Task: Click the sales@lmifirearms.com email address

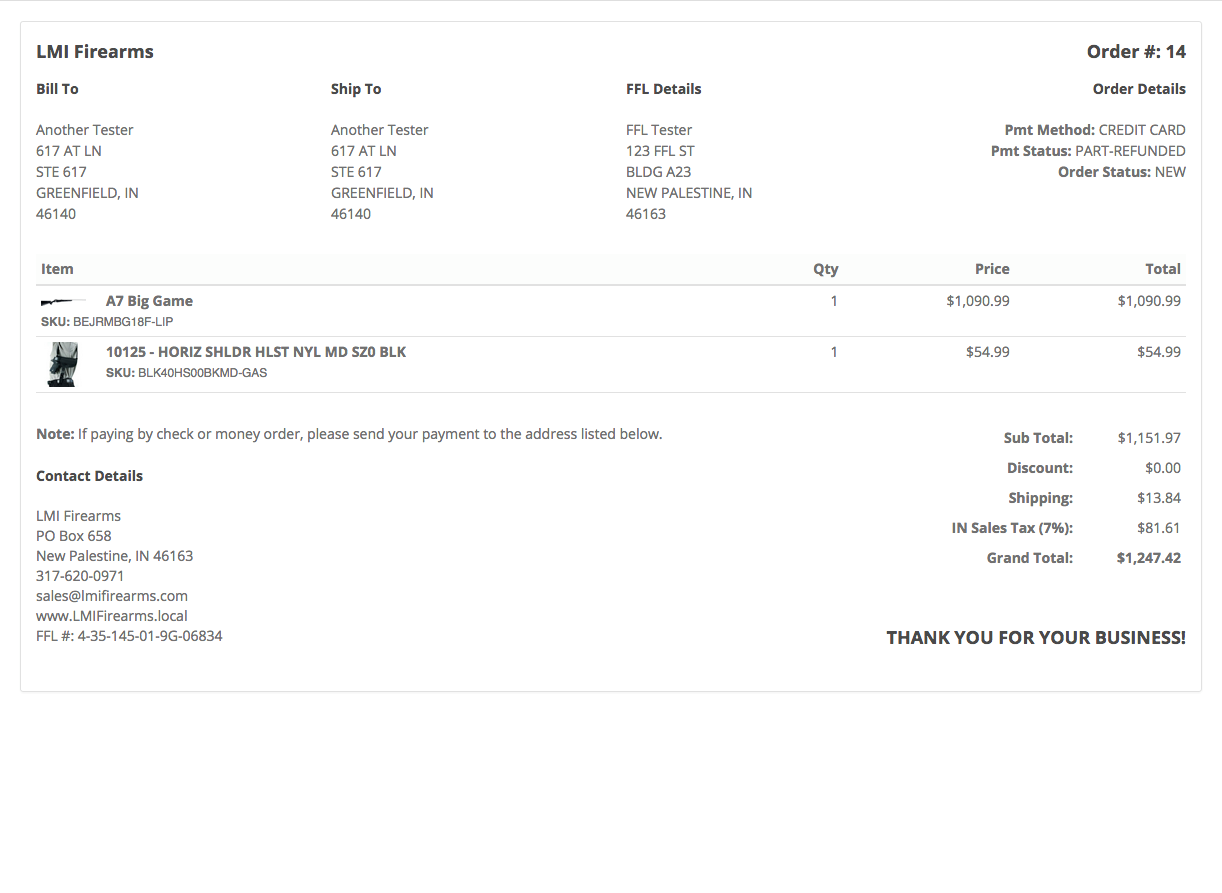Action: coord(112,596)
